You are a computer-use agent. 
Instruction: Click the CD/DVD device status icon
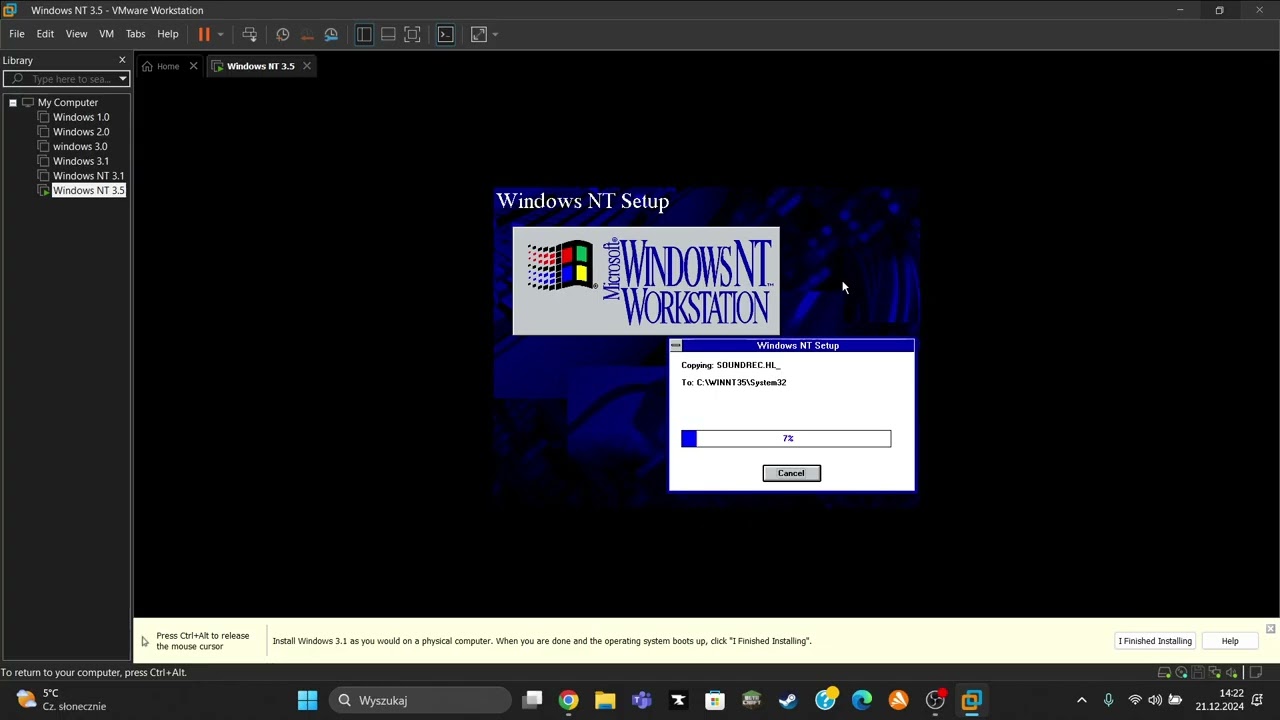(1182, 672)
